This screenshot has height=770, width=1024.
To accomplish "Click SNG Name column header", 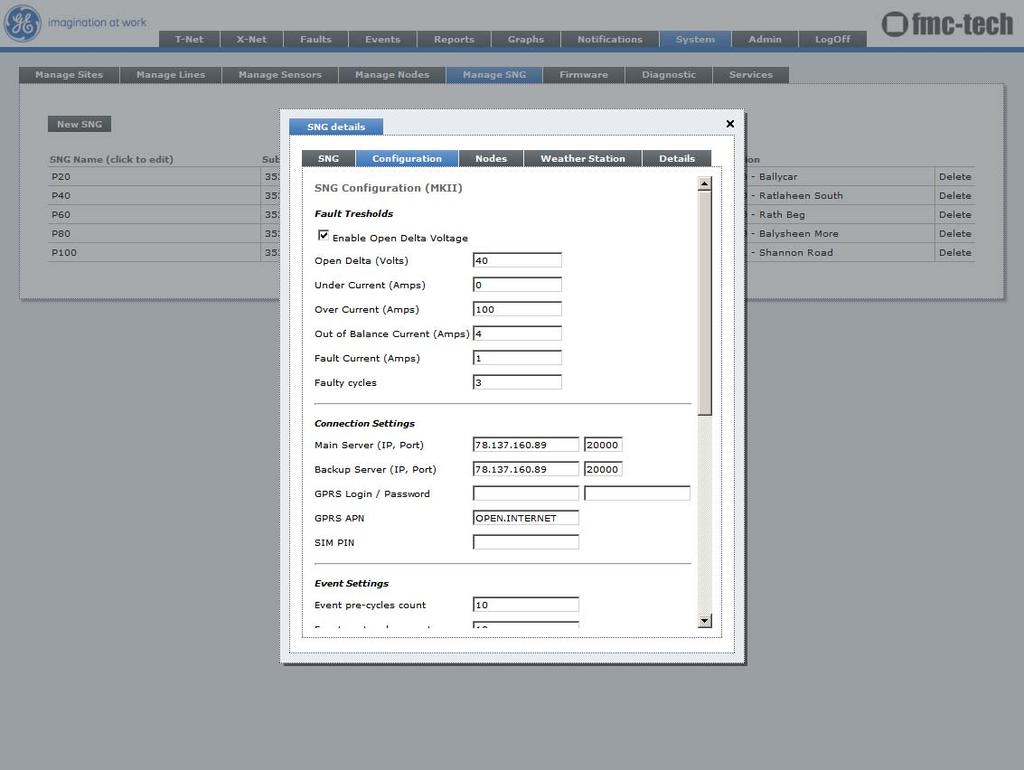I will point(112,159).
